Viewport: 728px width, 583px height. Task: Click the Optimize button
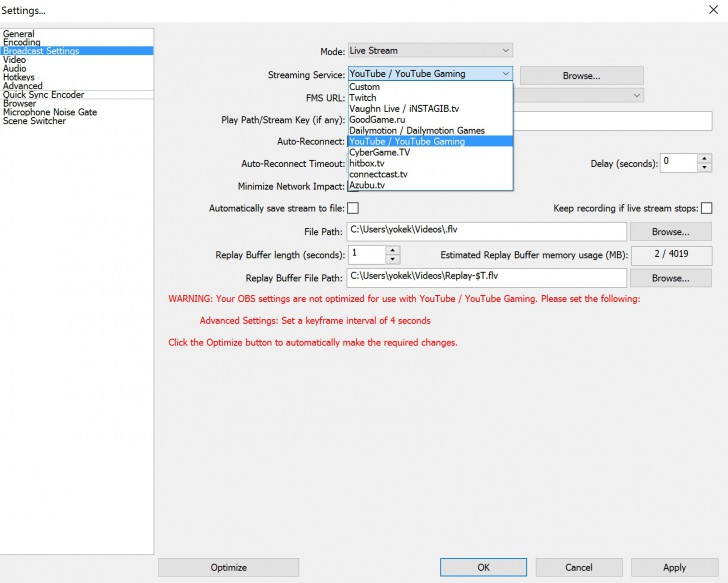click(228, 567)
